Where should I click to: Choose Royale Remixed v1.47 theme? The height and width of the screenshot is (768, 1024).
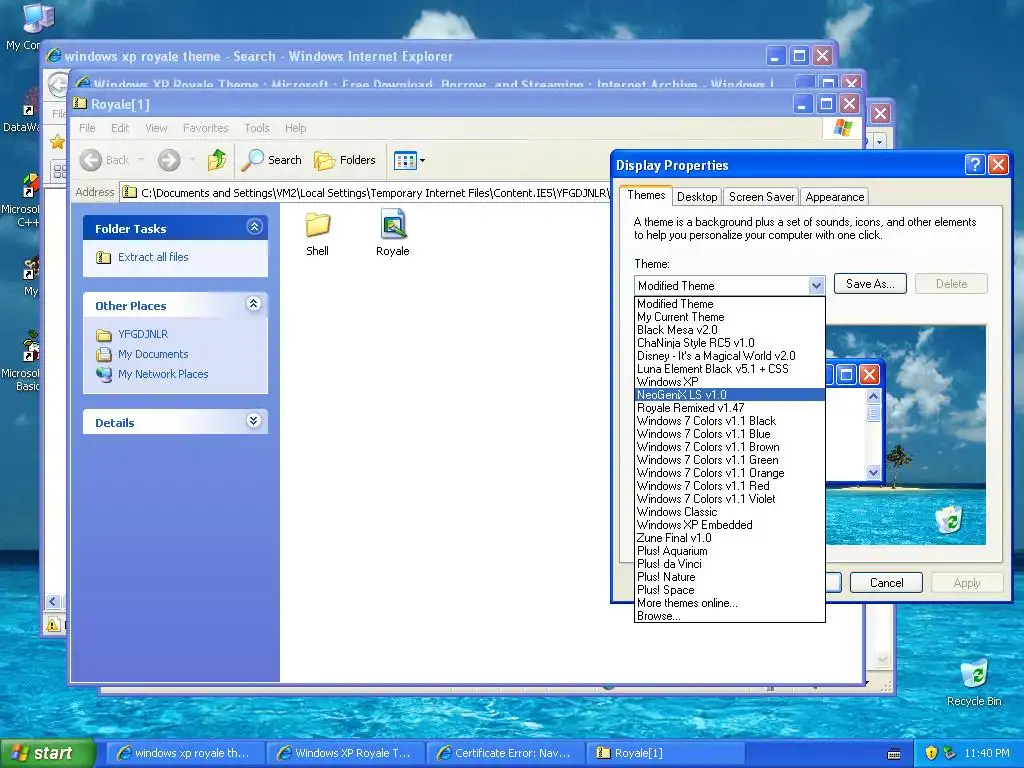(x=729, y=408)
